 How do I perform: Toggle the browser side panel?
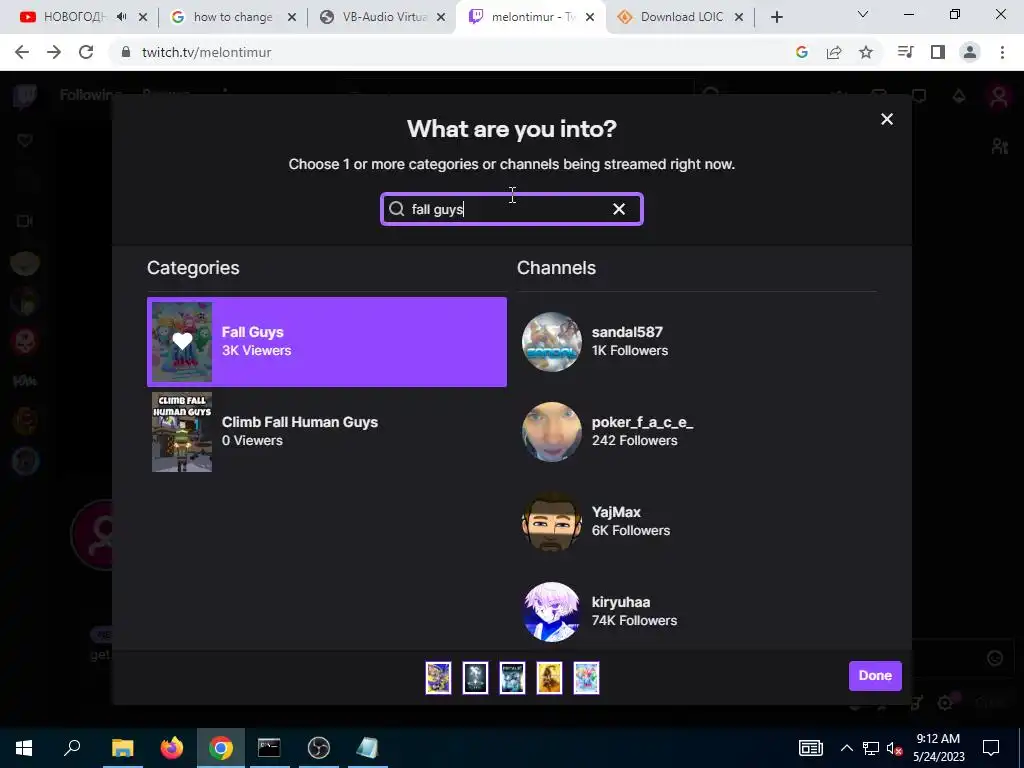click(x=938, y=52)
